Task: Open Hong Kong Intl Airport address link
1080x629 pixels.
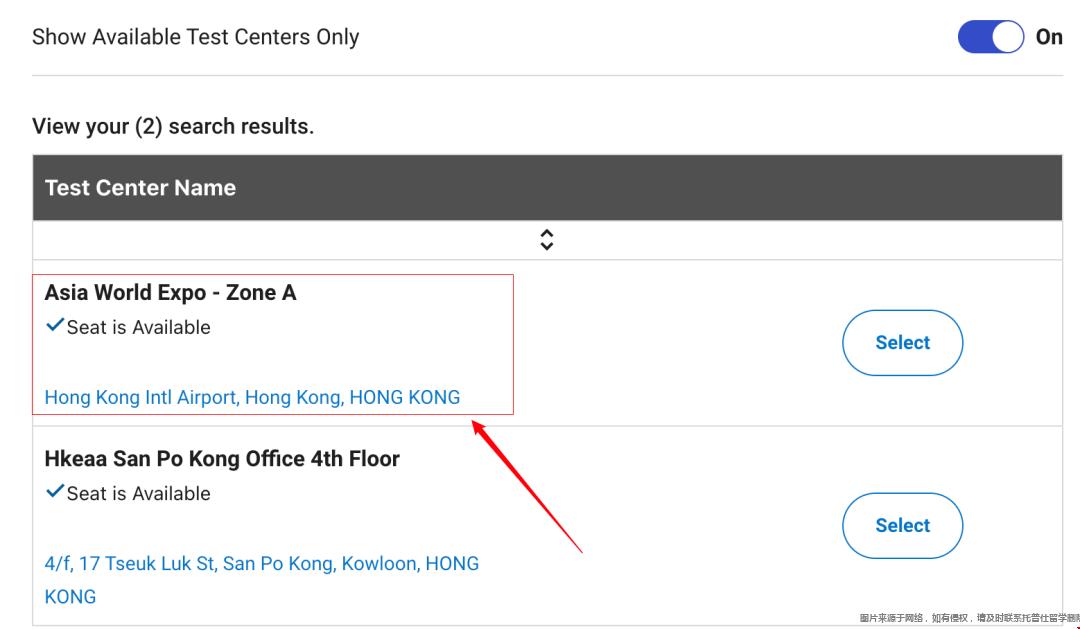Action: tap(252, 397)
